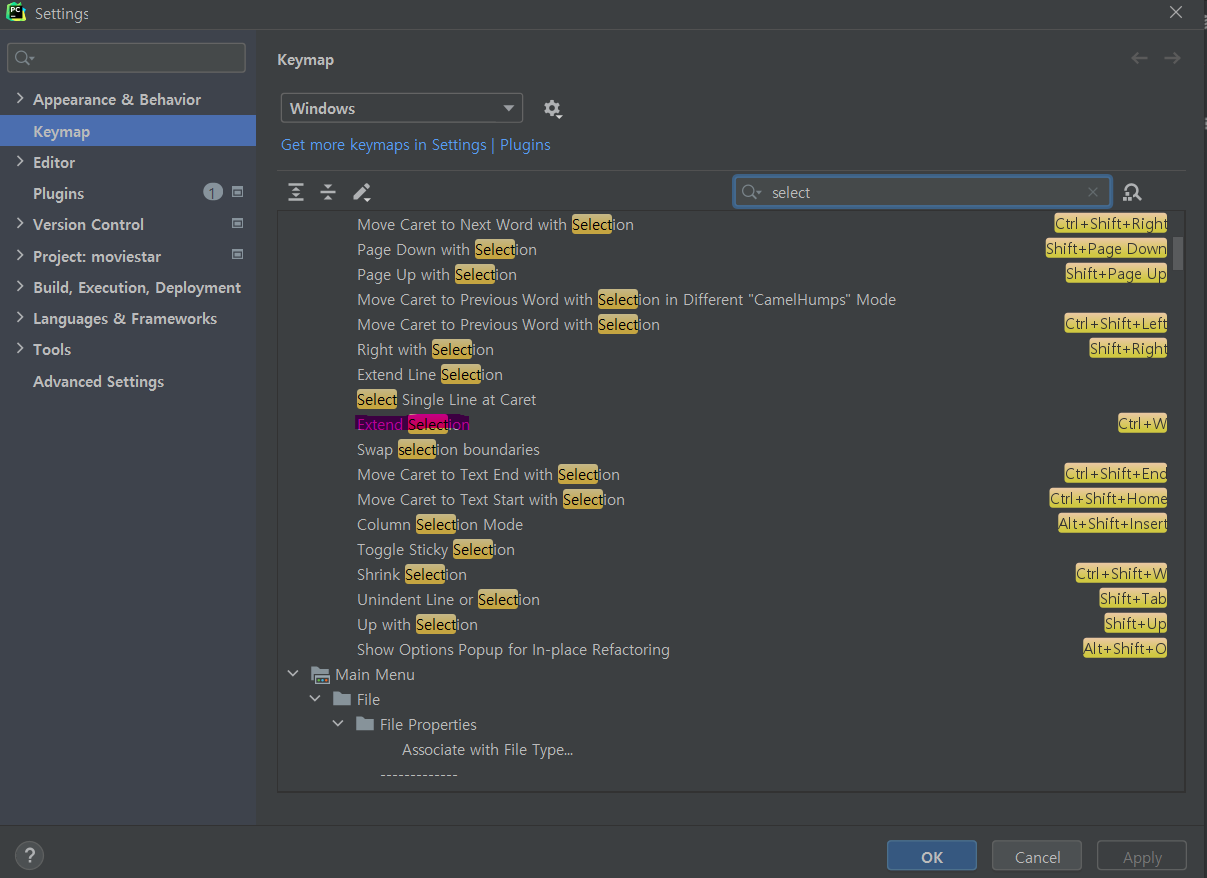This screenshot has width=1207, height=878.
Task: Select 'Extend Line Selection' action
Action: tap(430, 375)
